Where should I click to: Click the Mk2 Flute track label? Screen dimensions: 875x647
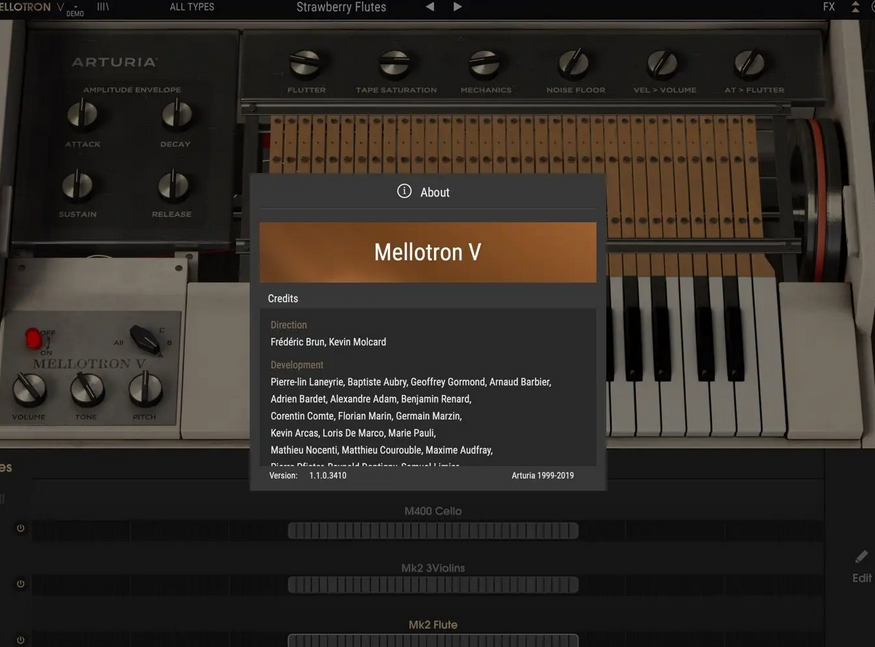[433, 625]
